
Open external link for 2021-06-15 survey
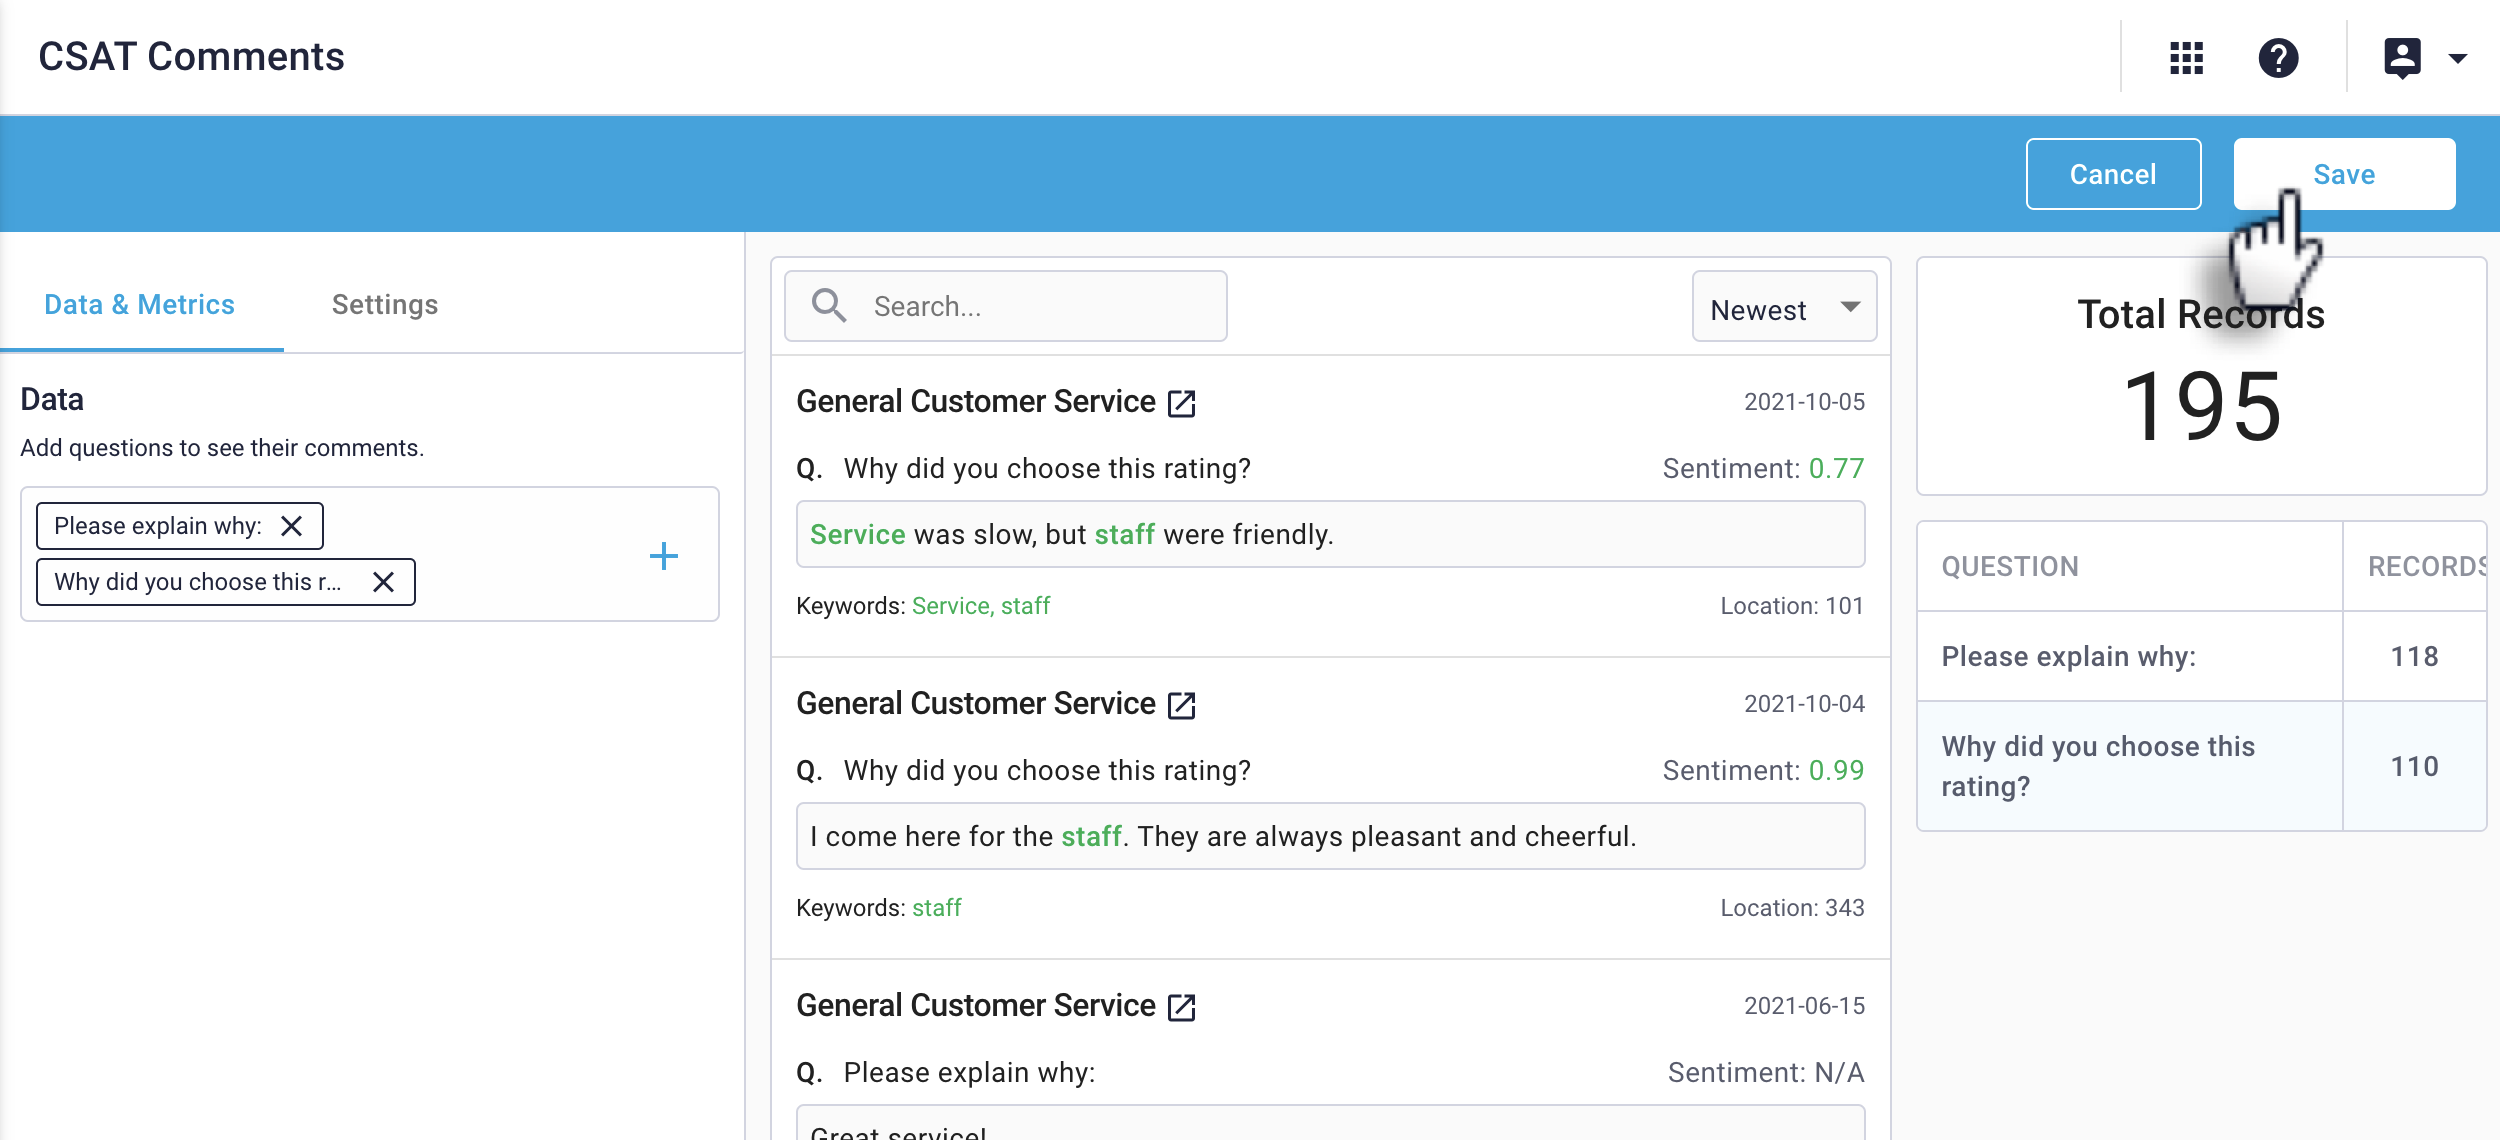[x=1182, y=1007]
